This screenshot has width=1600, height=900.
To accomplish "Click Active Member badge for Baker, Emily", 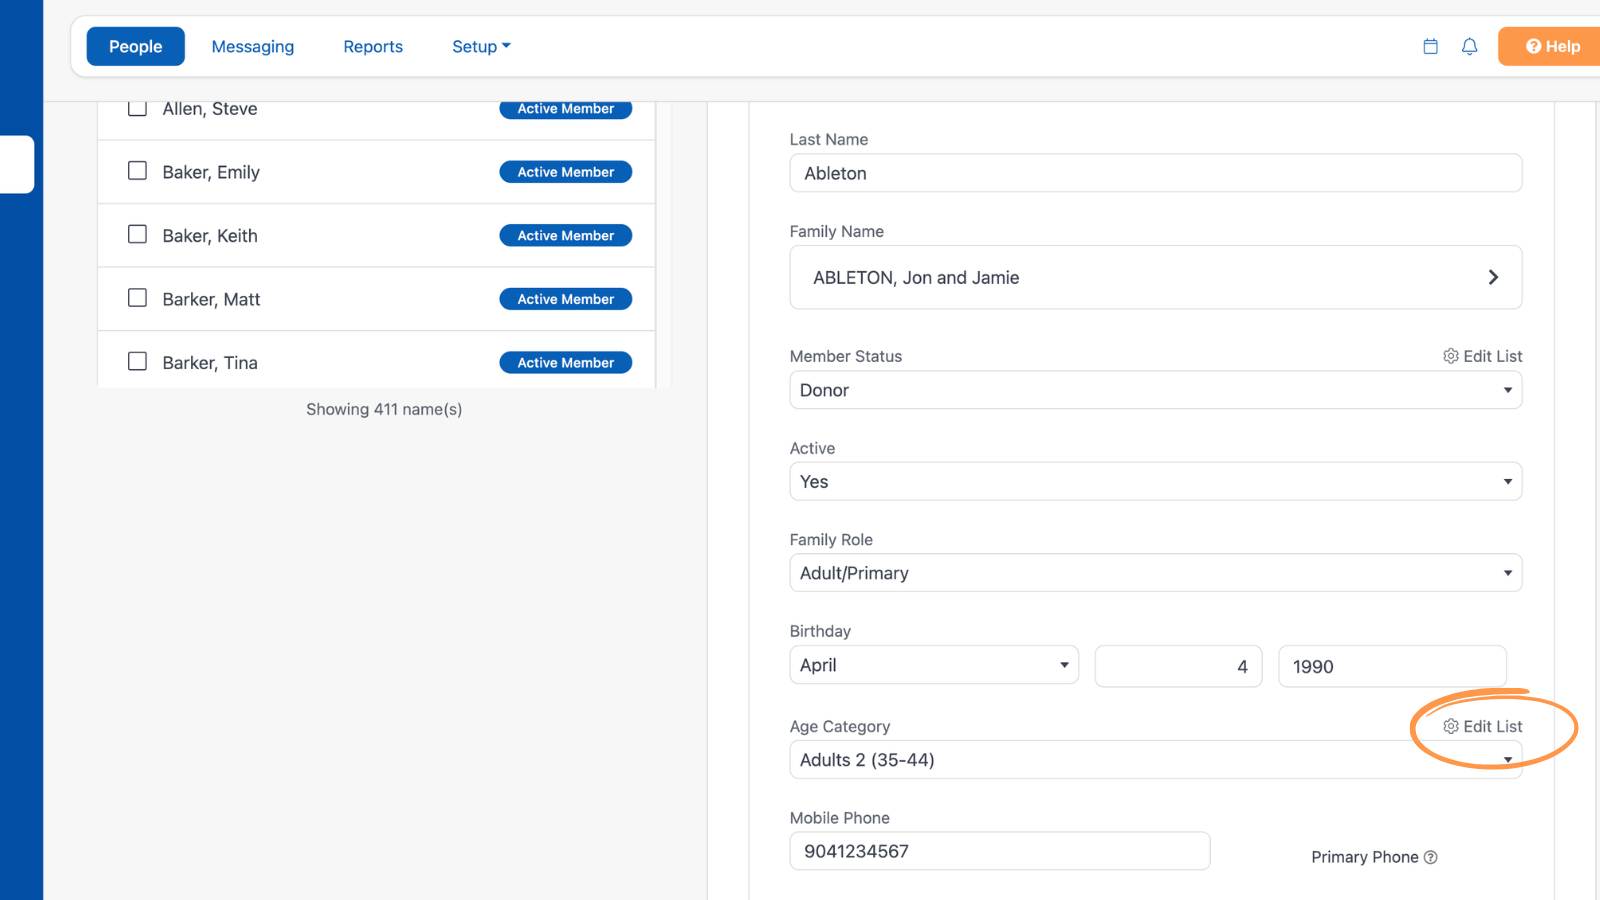I will [566, 172].
